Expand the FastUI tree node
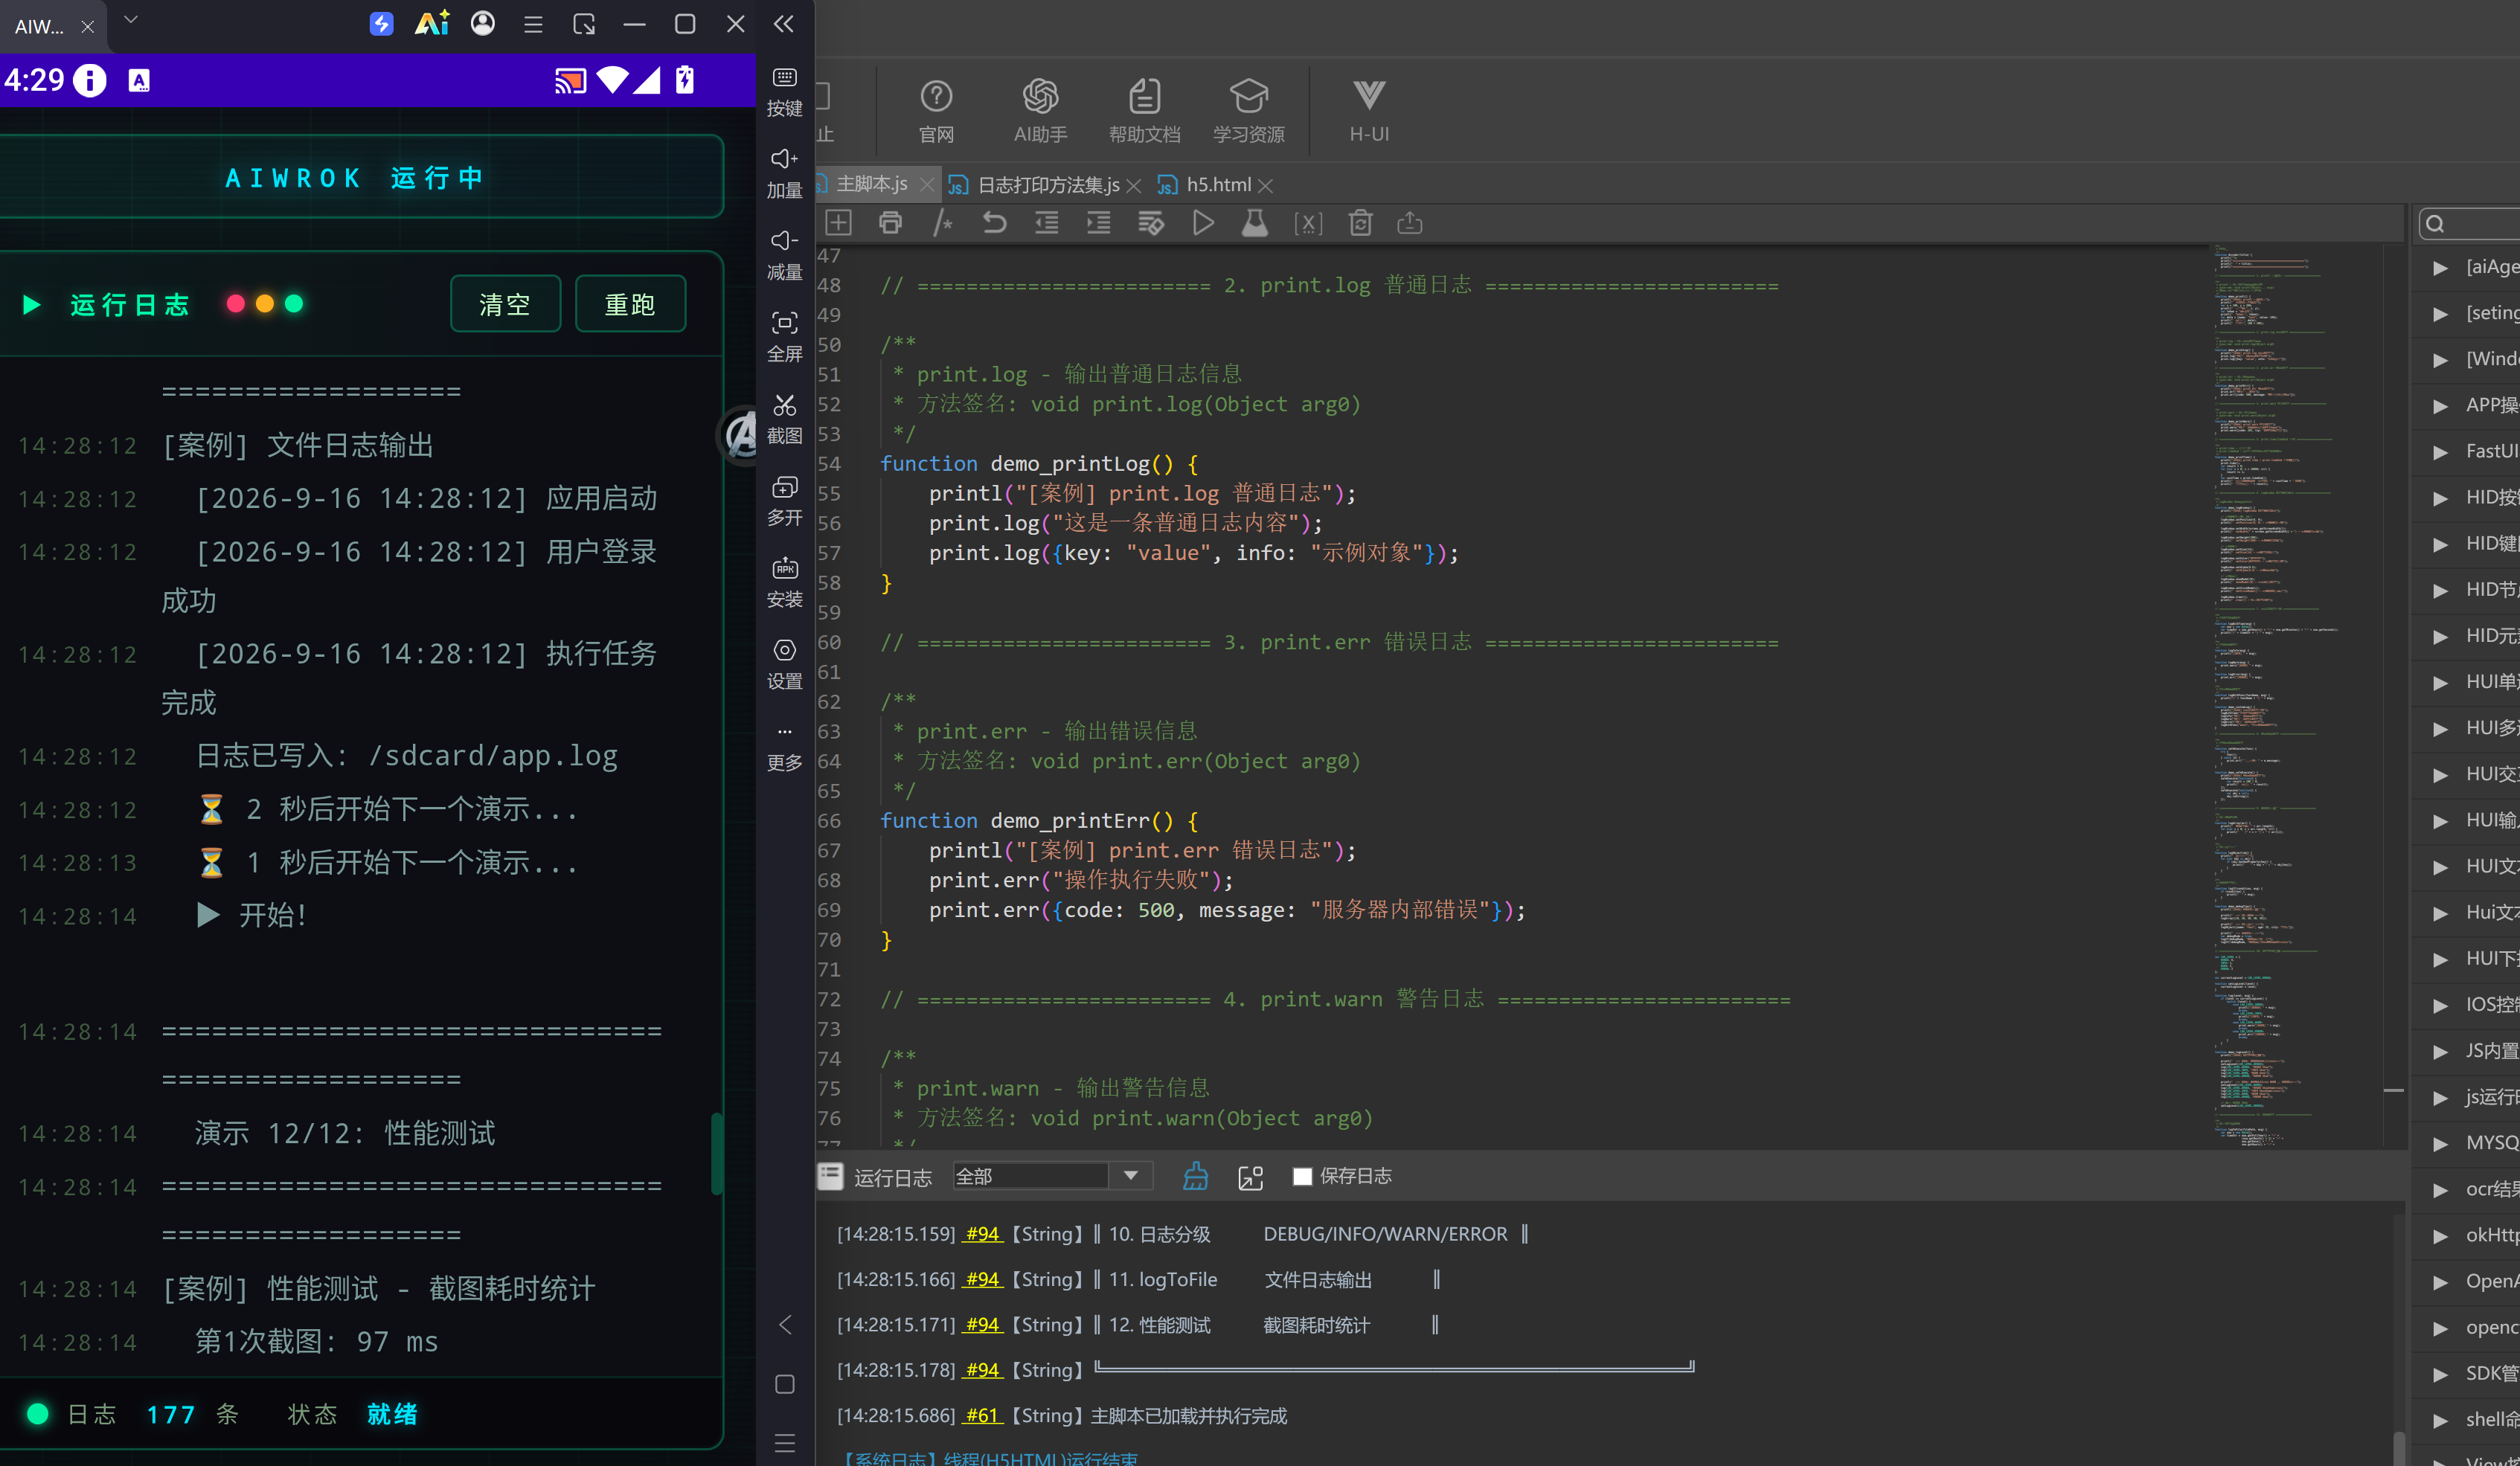Screen dimensions: 2520x1466 point(2441,452)
